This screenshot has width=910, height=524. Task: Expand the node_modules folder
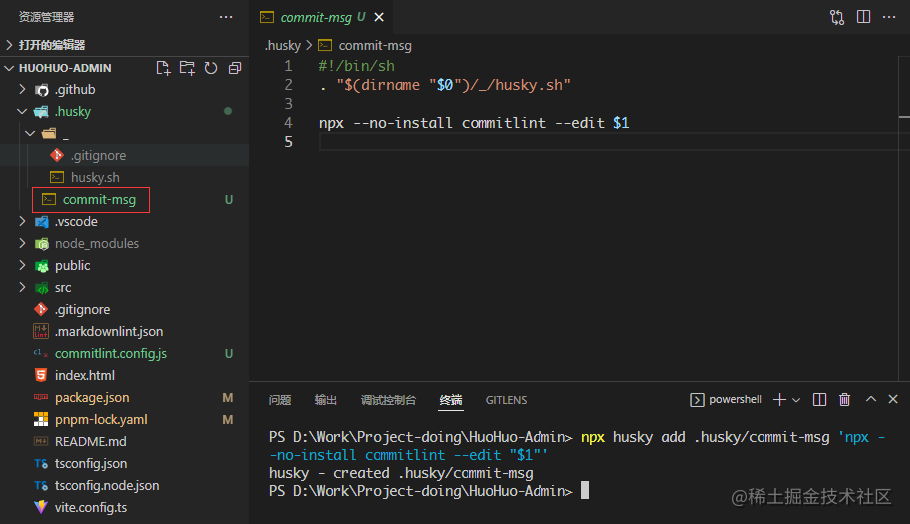124,244
